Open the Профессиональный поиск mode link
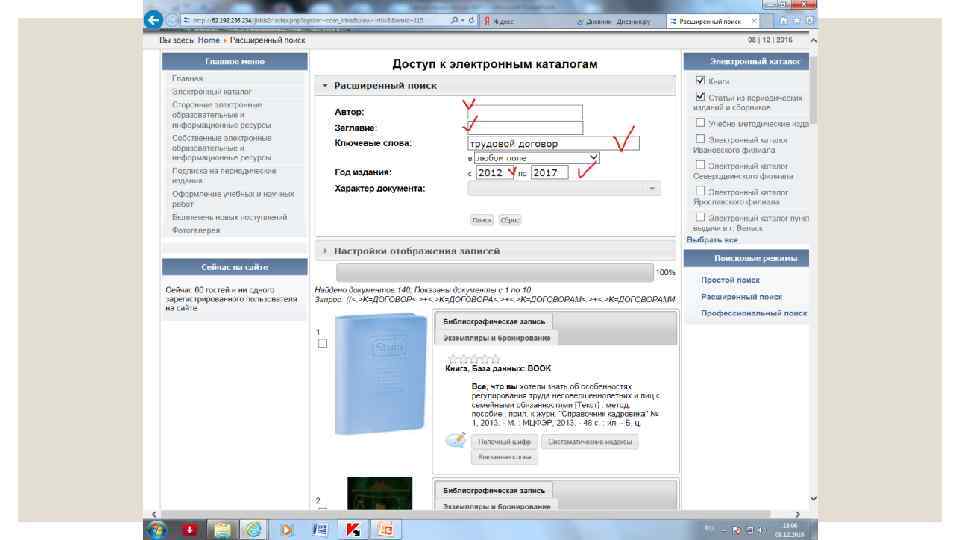The height and width of the screenshot is (540, 960). pos(754,313)
